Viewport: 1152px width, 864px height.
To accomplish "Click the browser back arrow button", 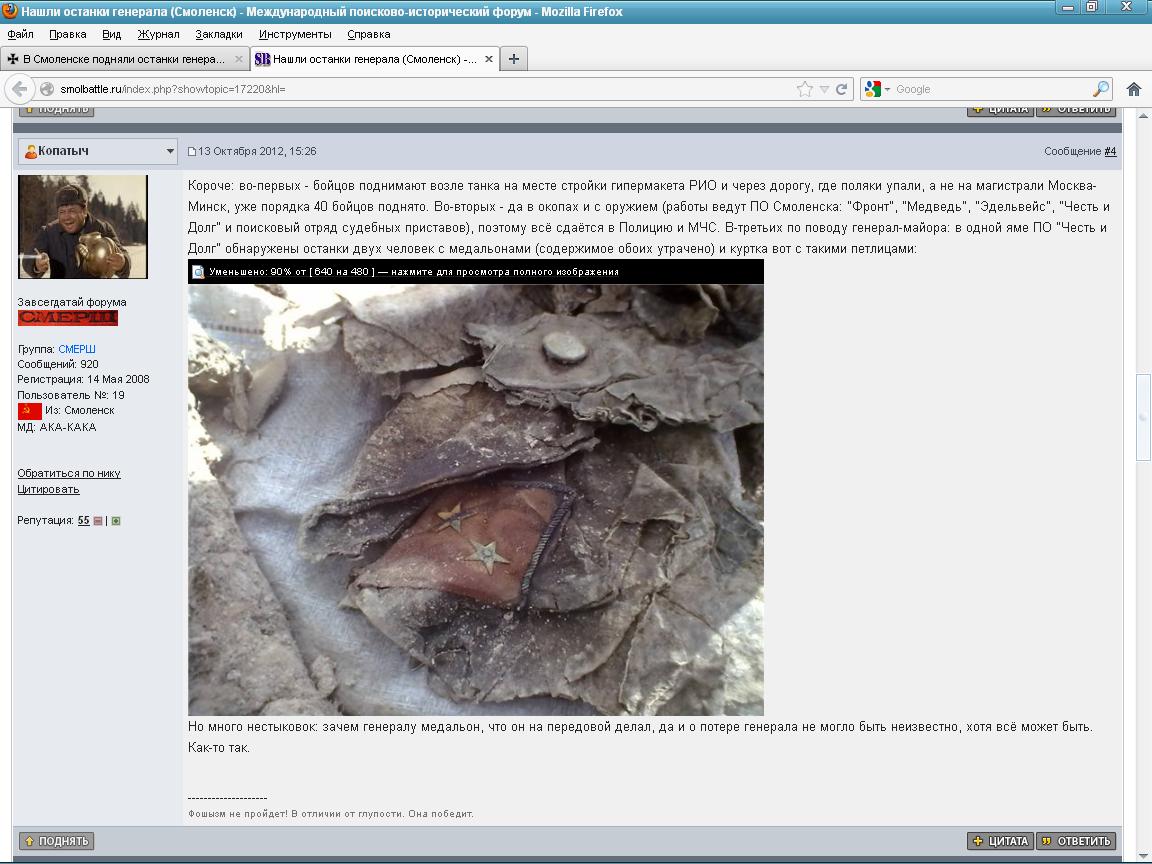I will (20, 89).
